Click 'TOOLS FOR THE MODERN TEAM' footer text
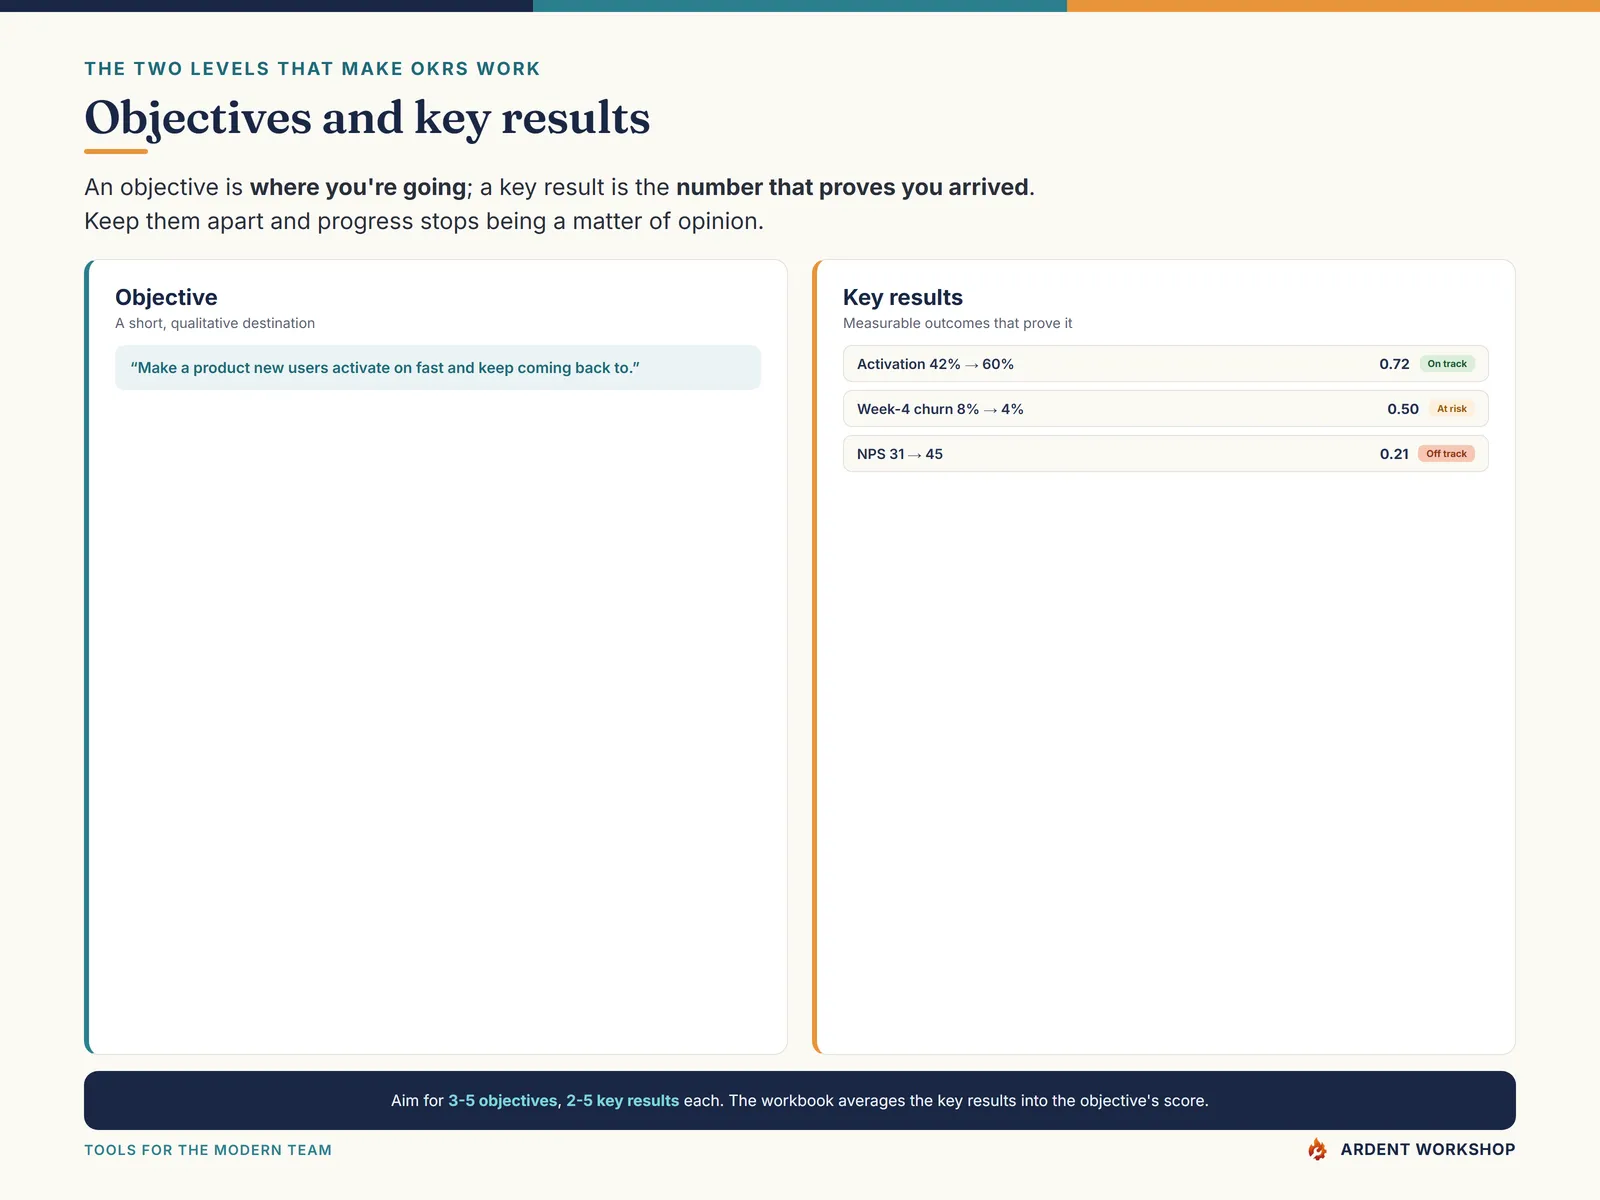Viewport: 1600px width, 1200px height. pyautogui.click(x=208, y=1150)
